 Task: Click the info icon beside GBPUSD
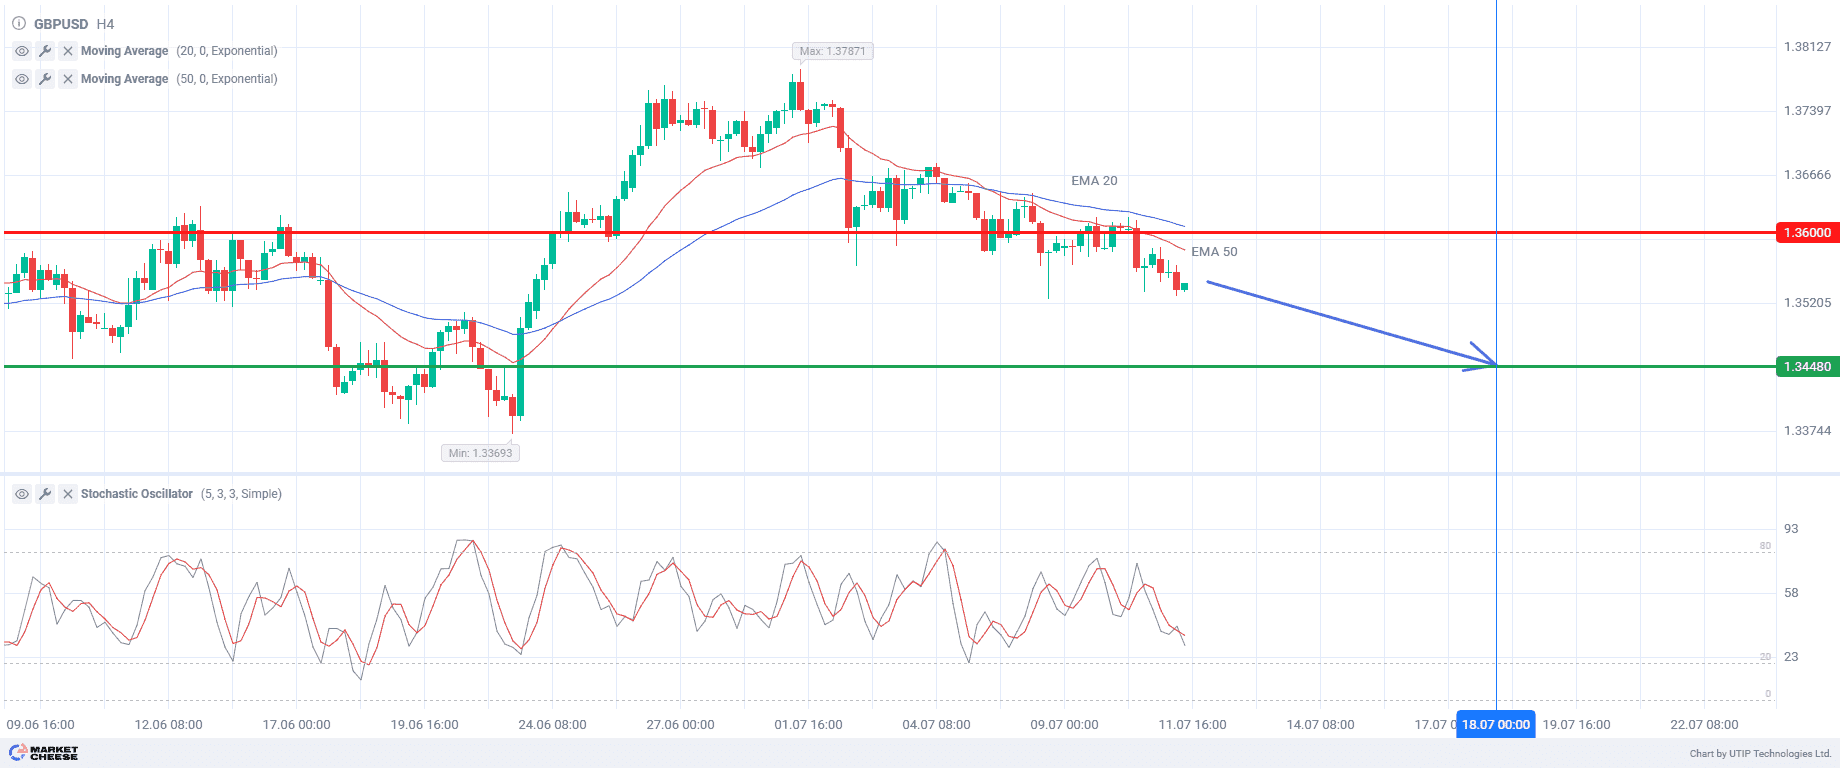click(x=19, y=23)
